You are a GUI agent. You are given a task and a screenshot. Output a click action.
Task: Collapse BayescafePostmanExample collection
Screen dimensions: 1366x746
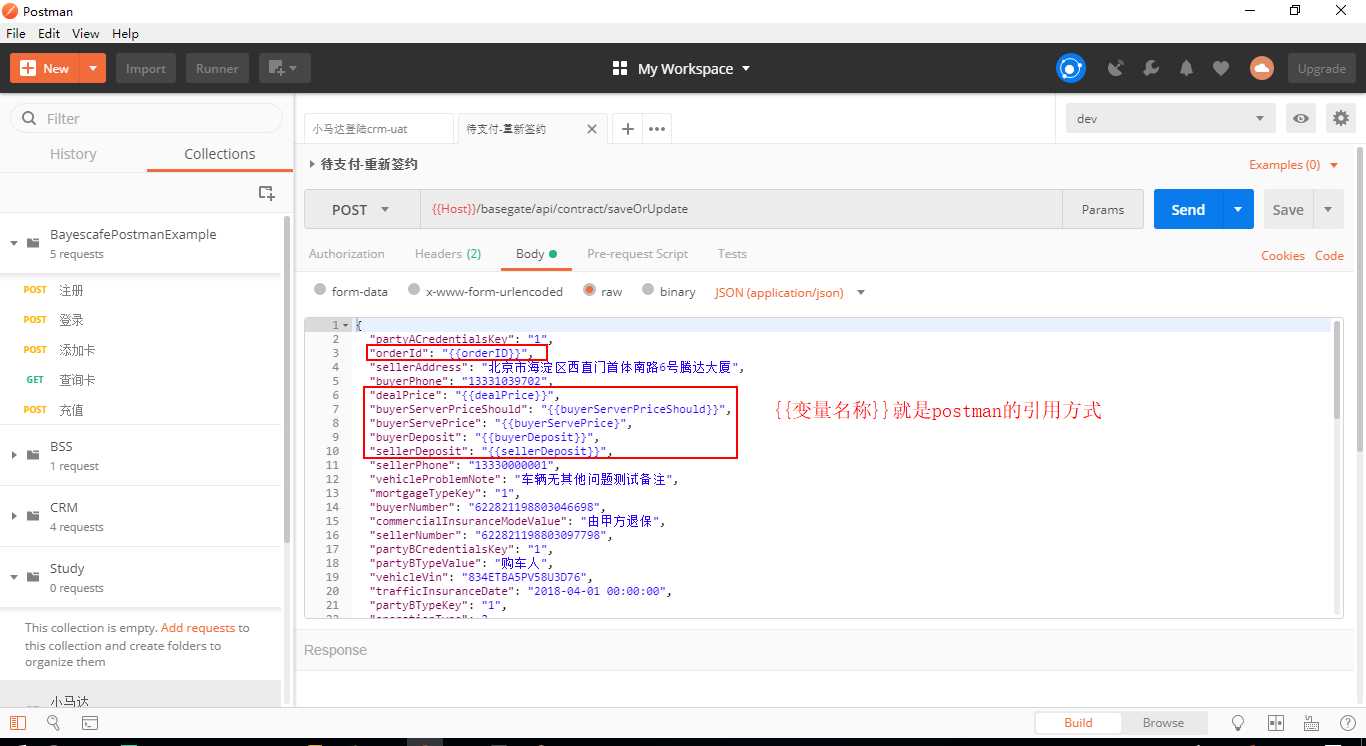(14, 243)
